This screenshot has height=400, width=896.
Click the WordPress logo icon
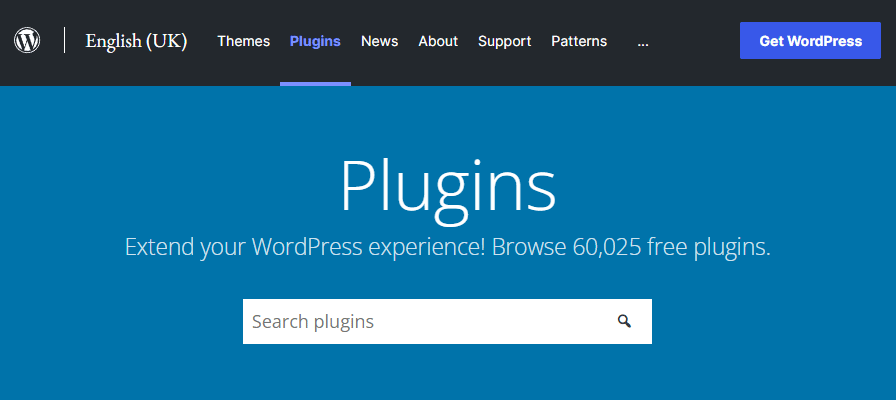click(x=27, y=41)
